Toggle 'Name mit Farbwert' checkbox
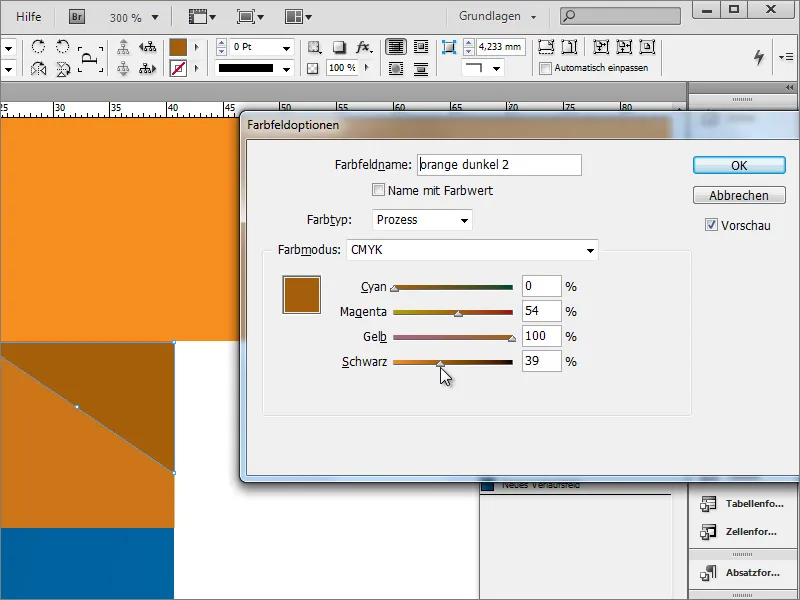The image size is (800, 600). (x=378, y=190)
